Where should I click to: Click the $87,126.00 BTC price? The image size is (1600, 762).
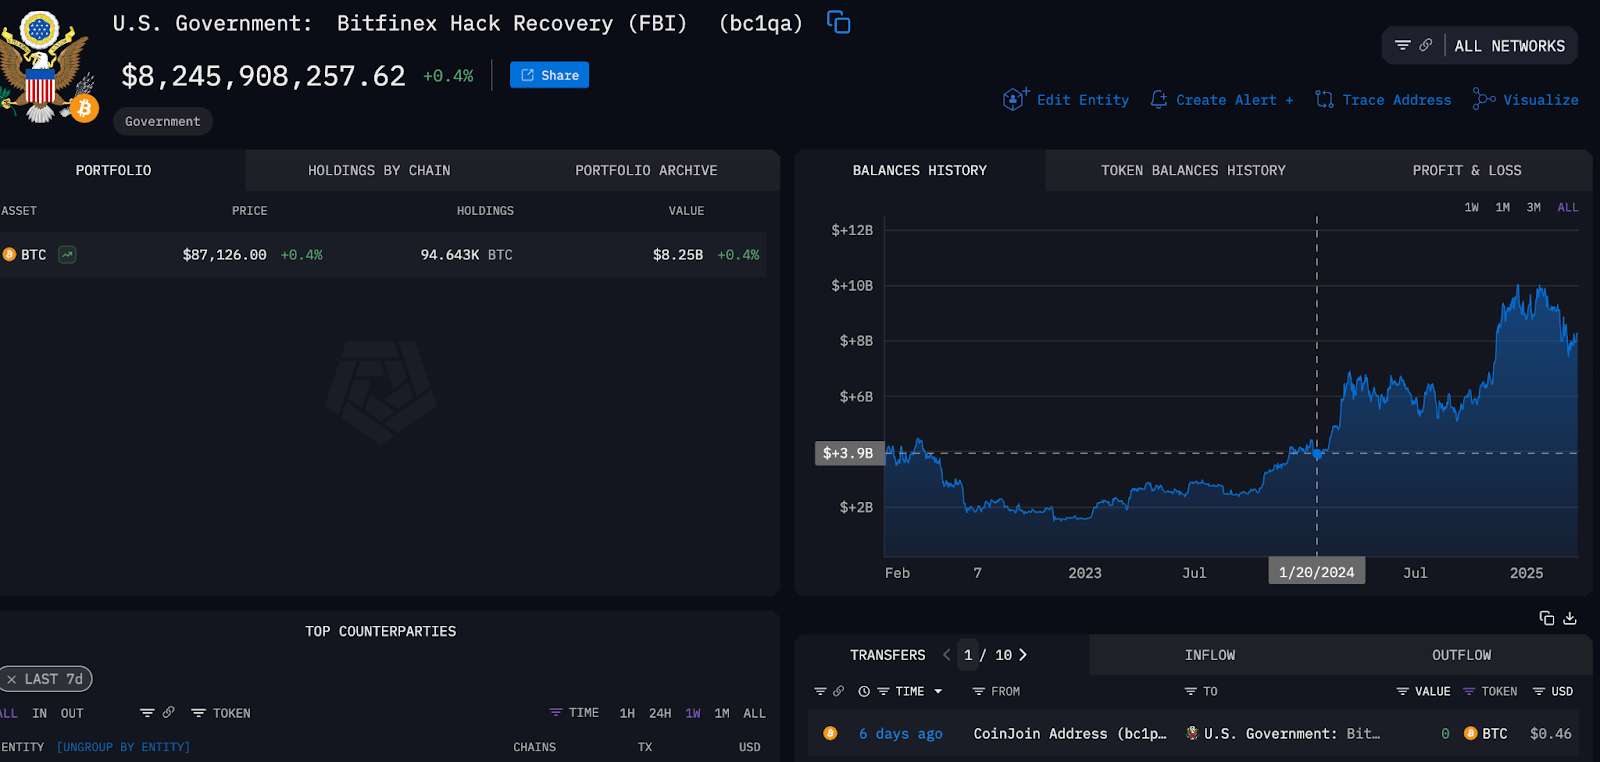pyautogui.click(x=224, y=255)
